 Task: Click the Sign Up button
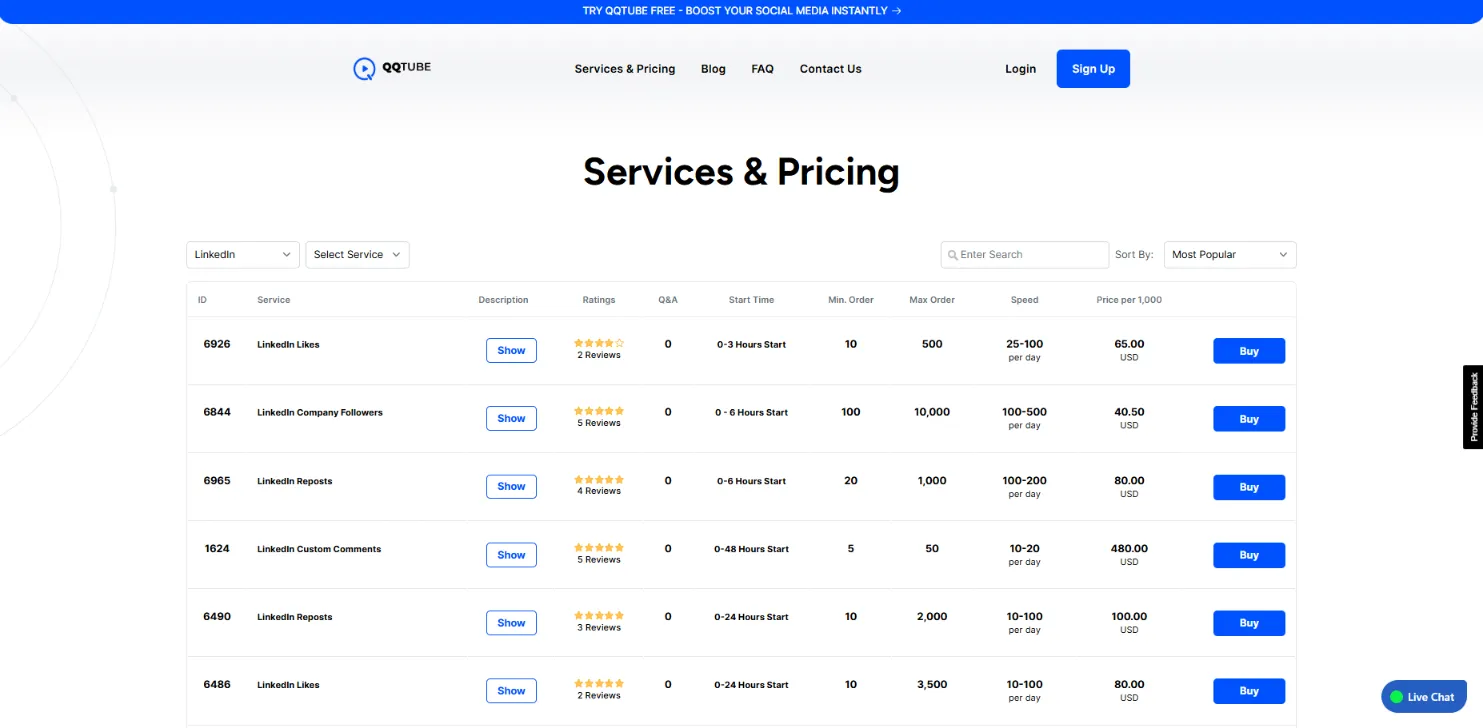(x=1092, y=69)
